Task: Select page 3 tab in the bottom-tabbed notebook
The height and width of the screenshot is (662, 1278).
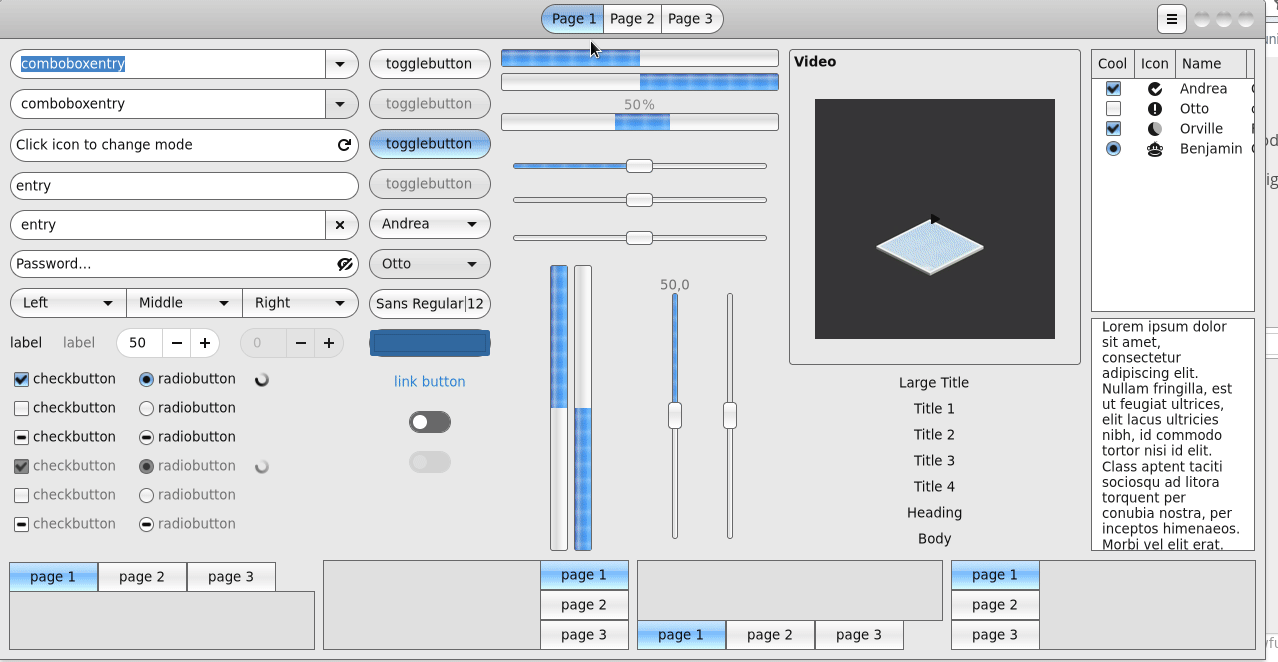Action: tap(859, 635)
